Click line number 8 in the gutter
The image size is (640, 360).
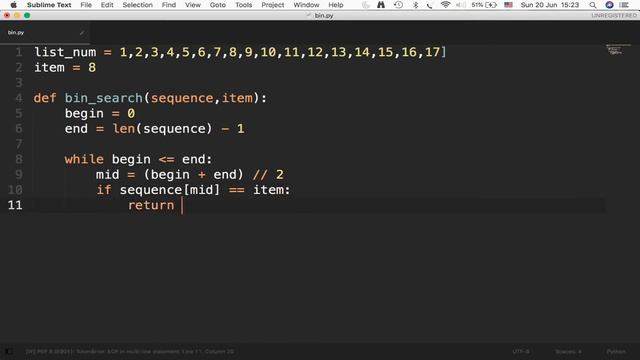pyautogui.click(x=19, y=159)
